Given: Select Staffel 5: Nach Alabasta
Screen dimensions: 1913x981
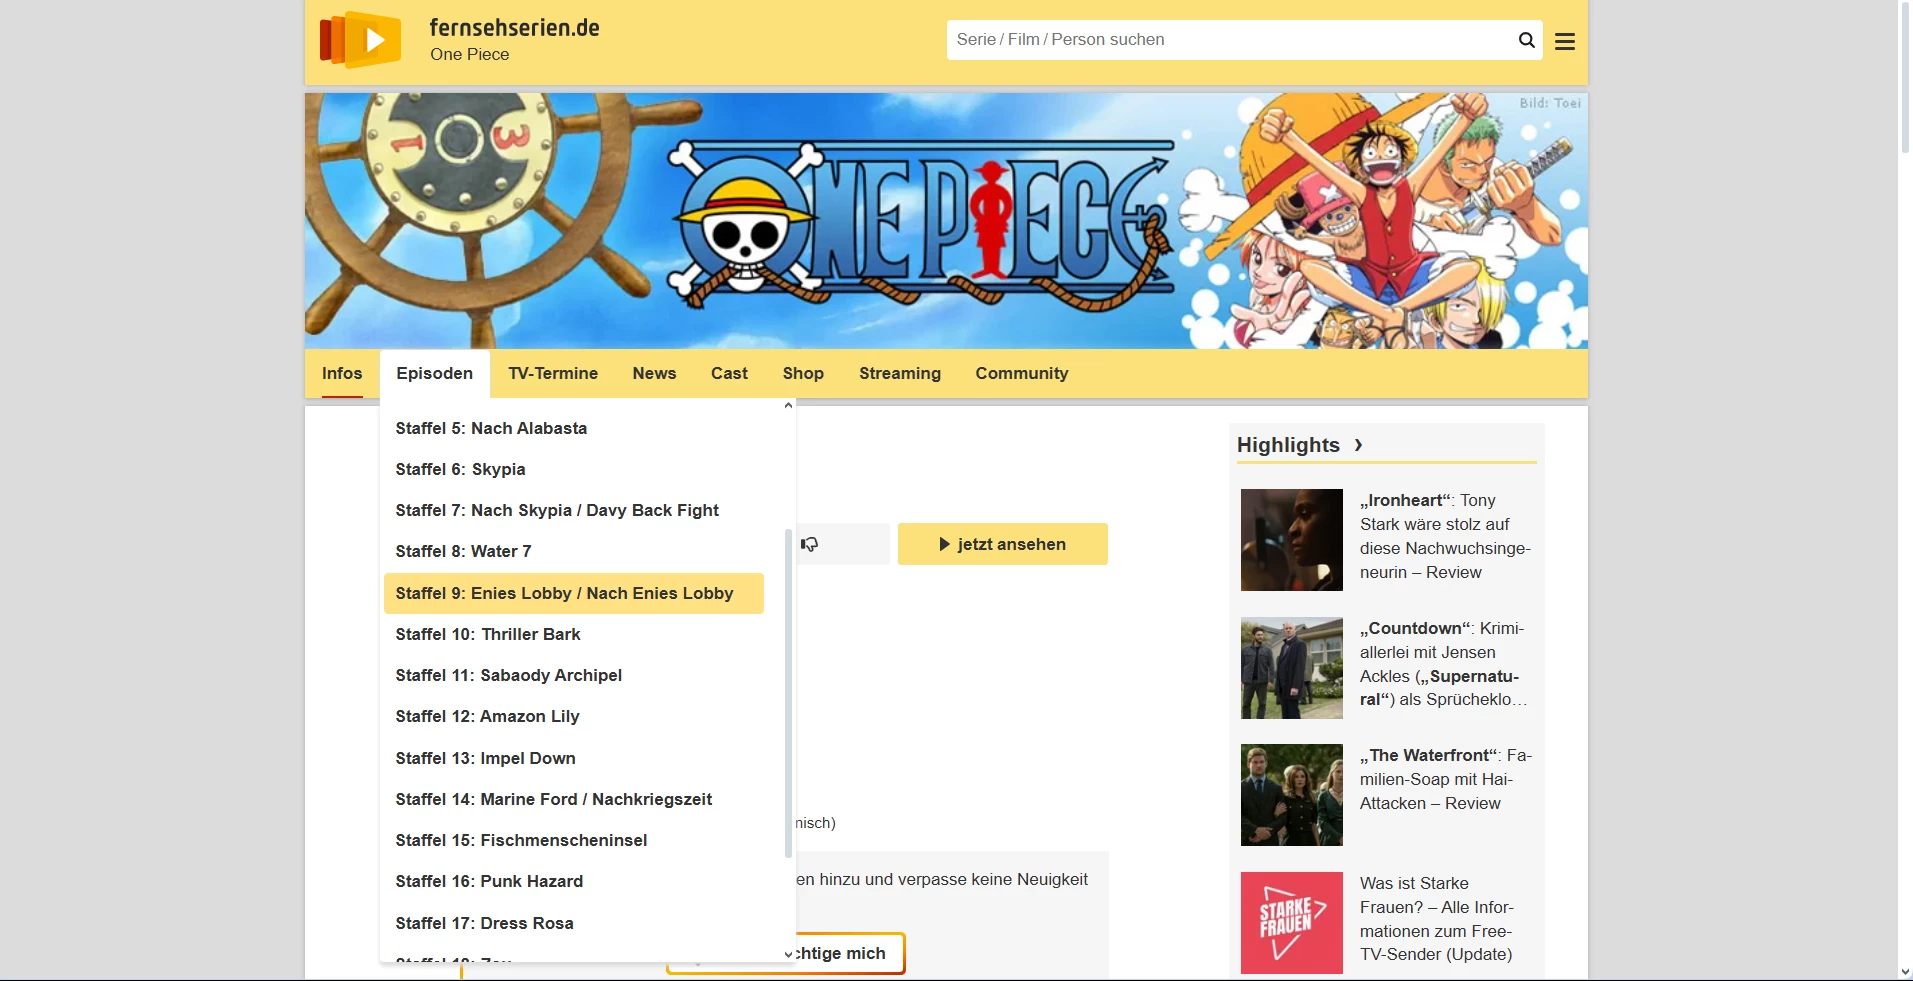Looking at the screenshot, I should click(x=574, y=428).
